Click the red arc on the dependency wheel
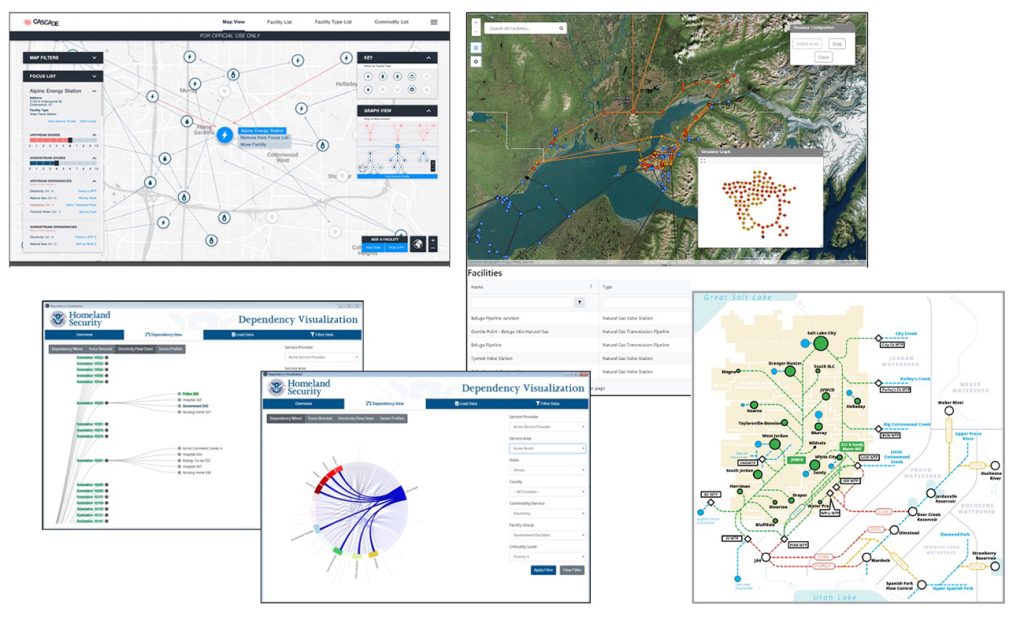 [x=328, y=477]
